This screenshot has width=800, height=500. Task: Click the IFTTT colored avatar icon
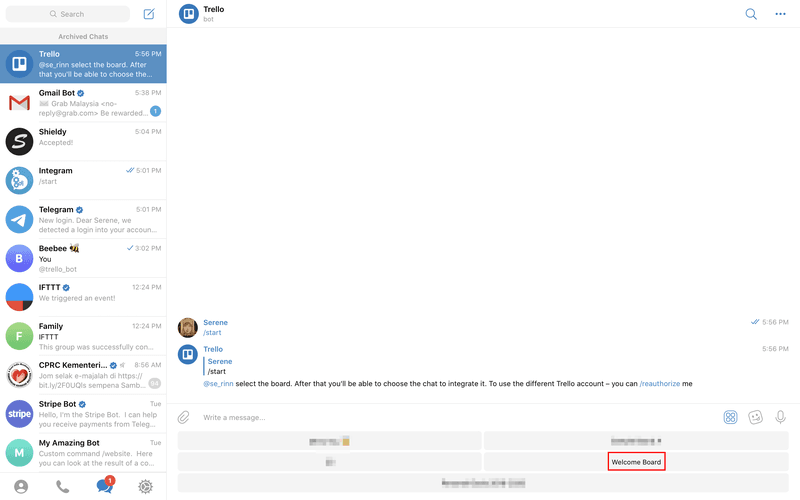pyautogui.click(x=19, y=297)
